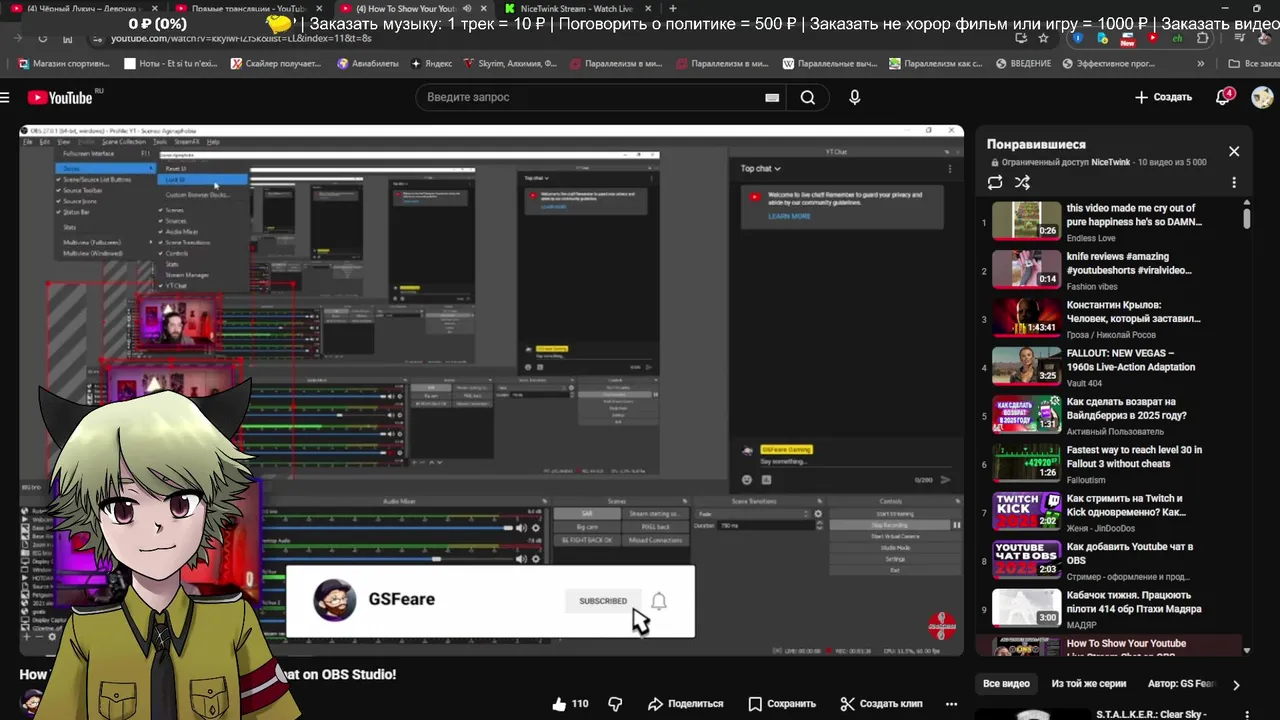The height and width of the screenshot is (720, 1280).
Task: Open more actions under the video
Action: tap(952, 703)
